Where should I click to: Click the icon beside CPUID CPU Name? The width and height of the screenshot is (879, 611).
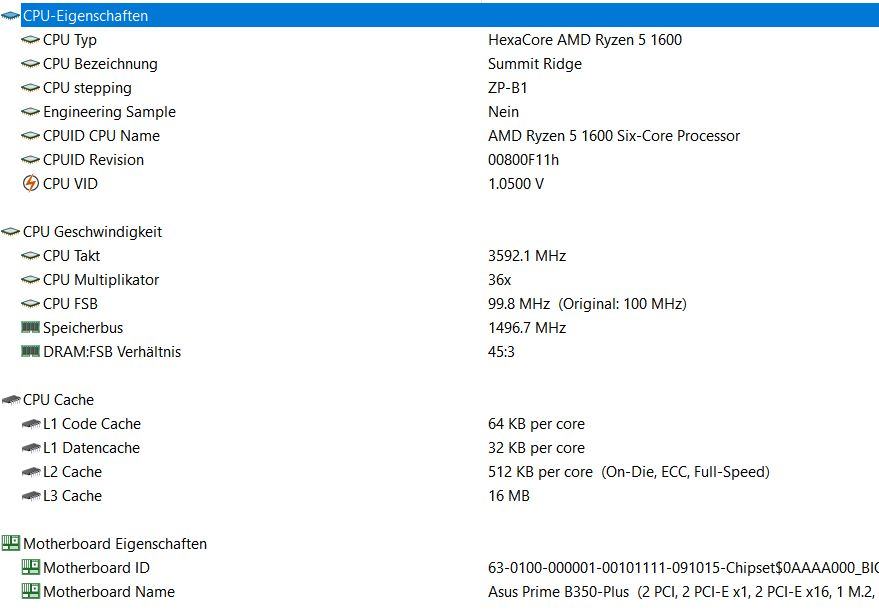pyautogui.click(x=30, y=136)
